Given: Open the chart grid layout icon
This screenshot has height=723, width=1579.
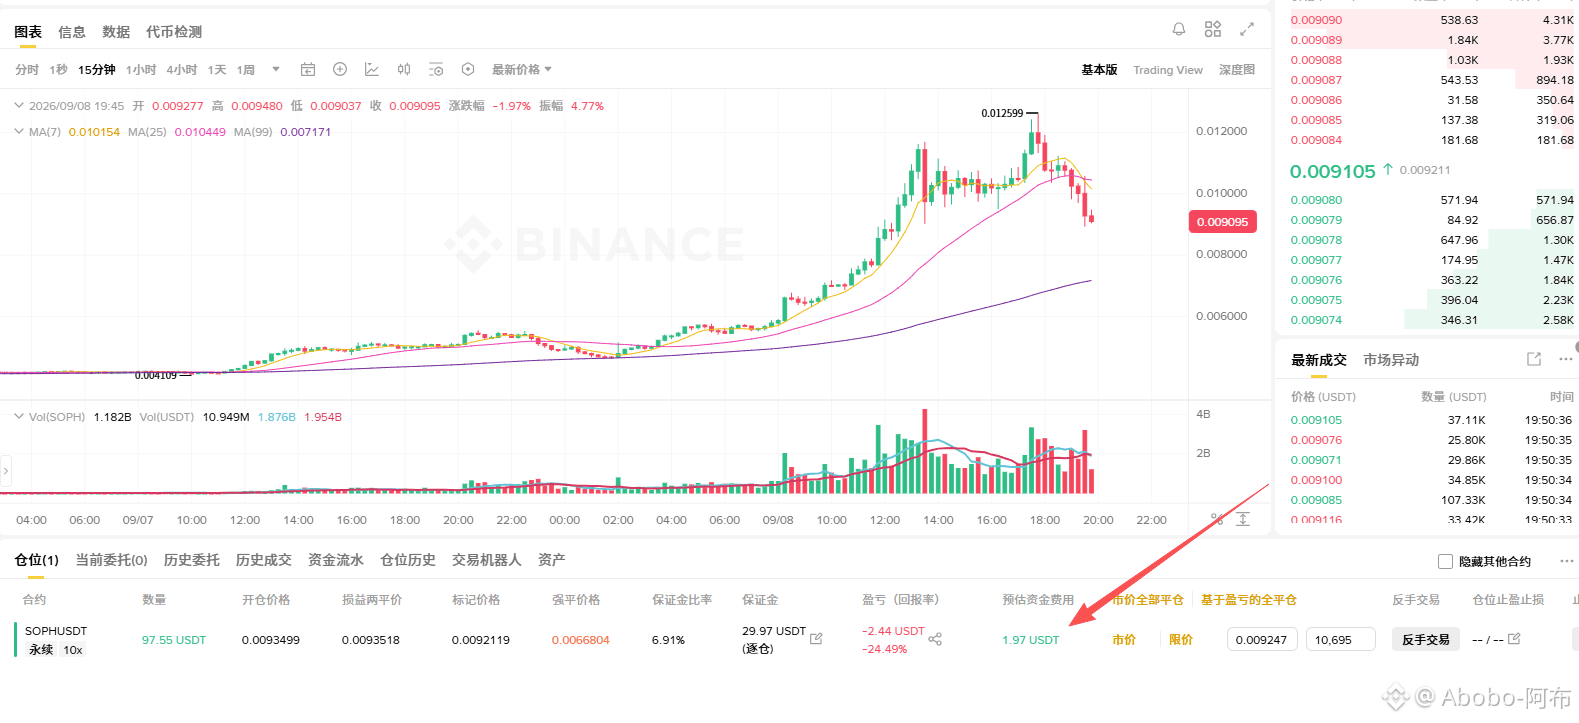Looking at the screenshot, I should pos(1213,30).
